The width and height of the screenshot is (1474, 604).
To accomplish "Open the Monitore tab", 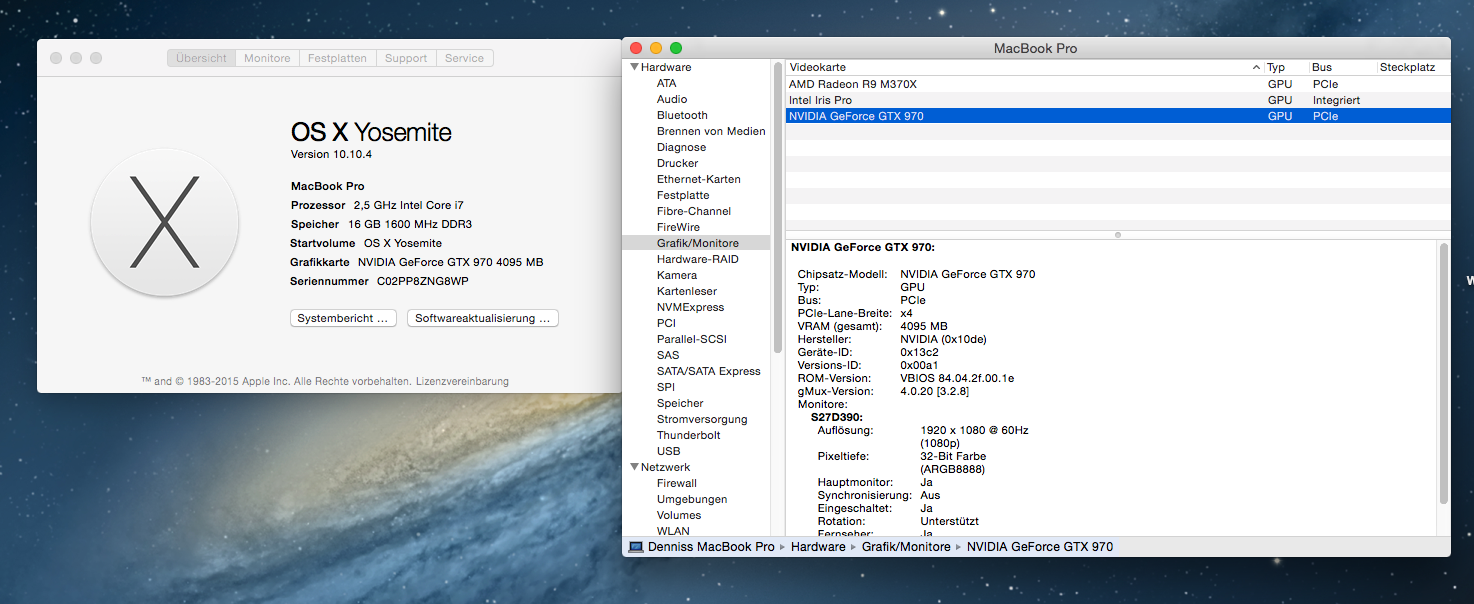I will pos(267,58).
